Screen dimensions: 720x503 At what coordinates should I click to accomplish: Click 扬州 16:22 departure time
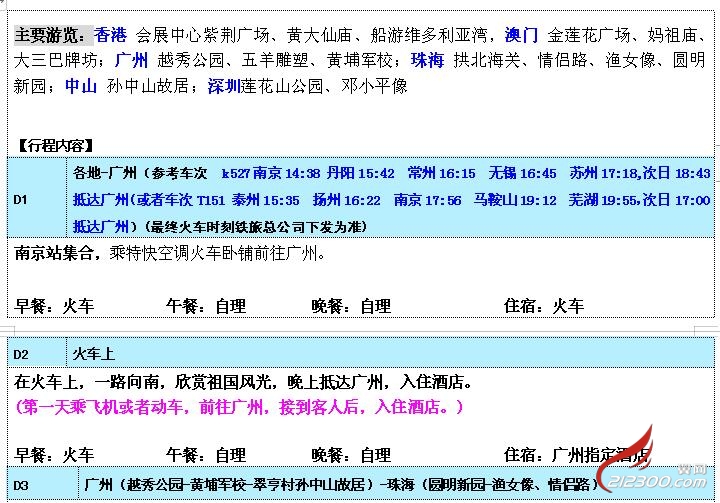pyautogui.click(x=347, y=200)
